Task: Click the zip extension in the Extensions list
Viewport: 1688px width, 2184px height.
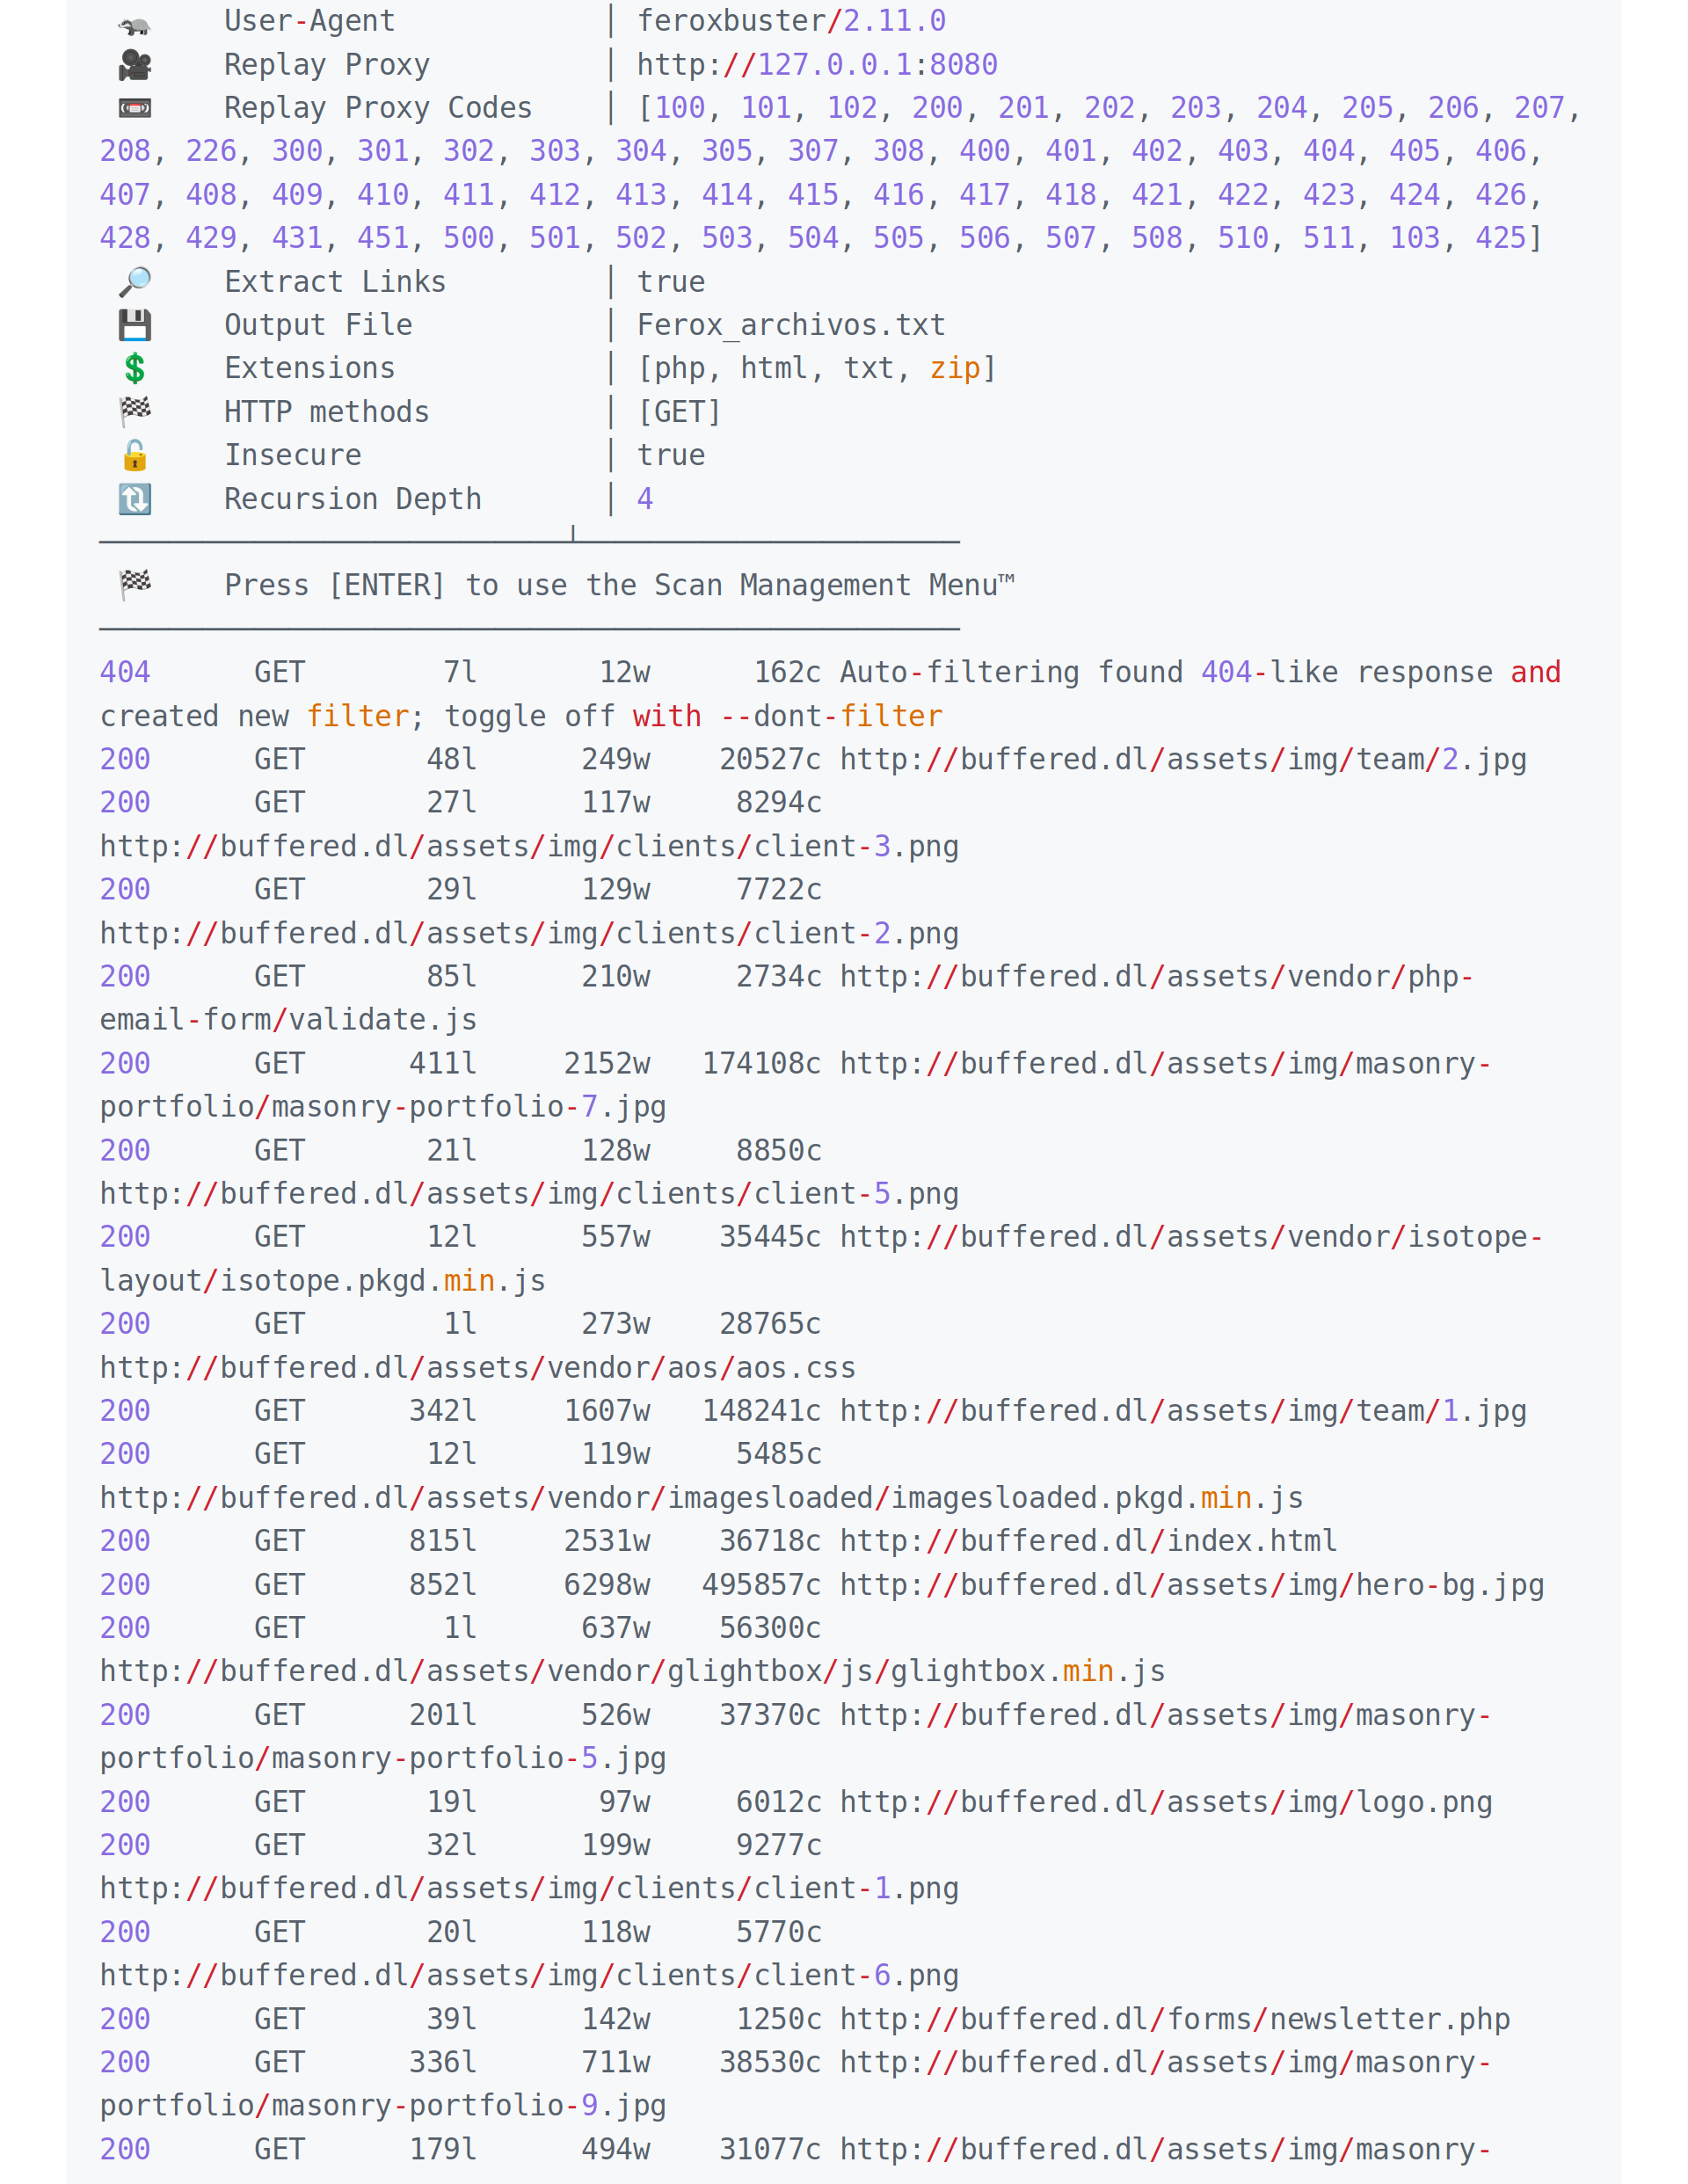Action: [x=955, y=368]
